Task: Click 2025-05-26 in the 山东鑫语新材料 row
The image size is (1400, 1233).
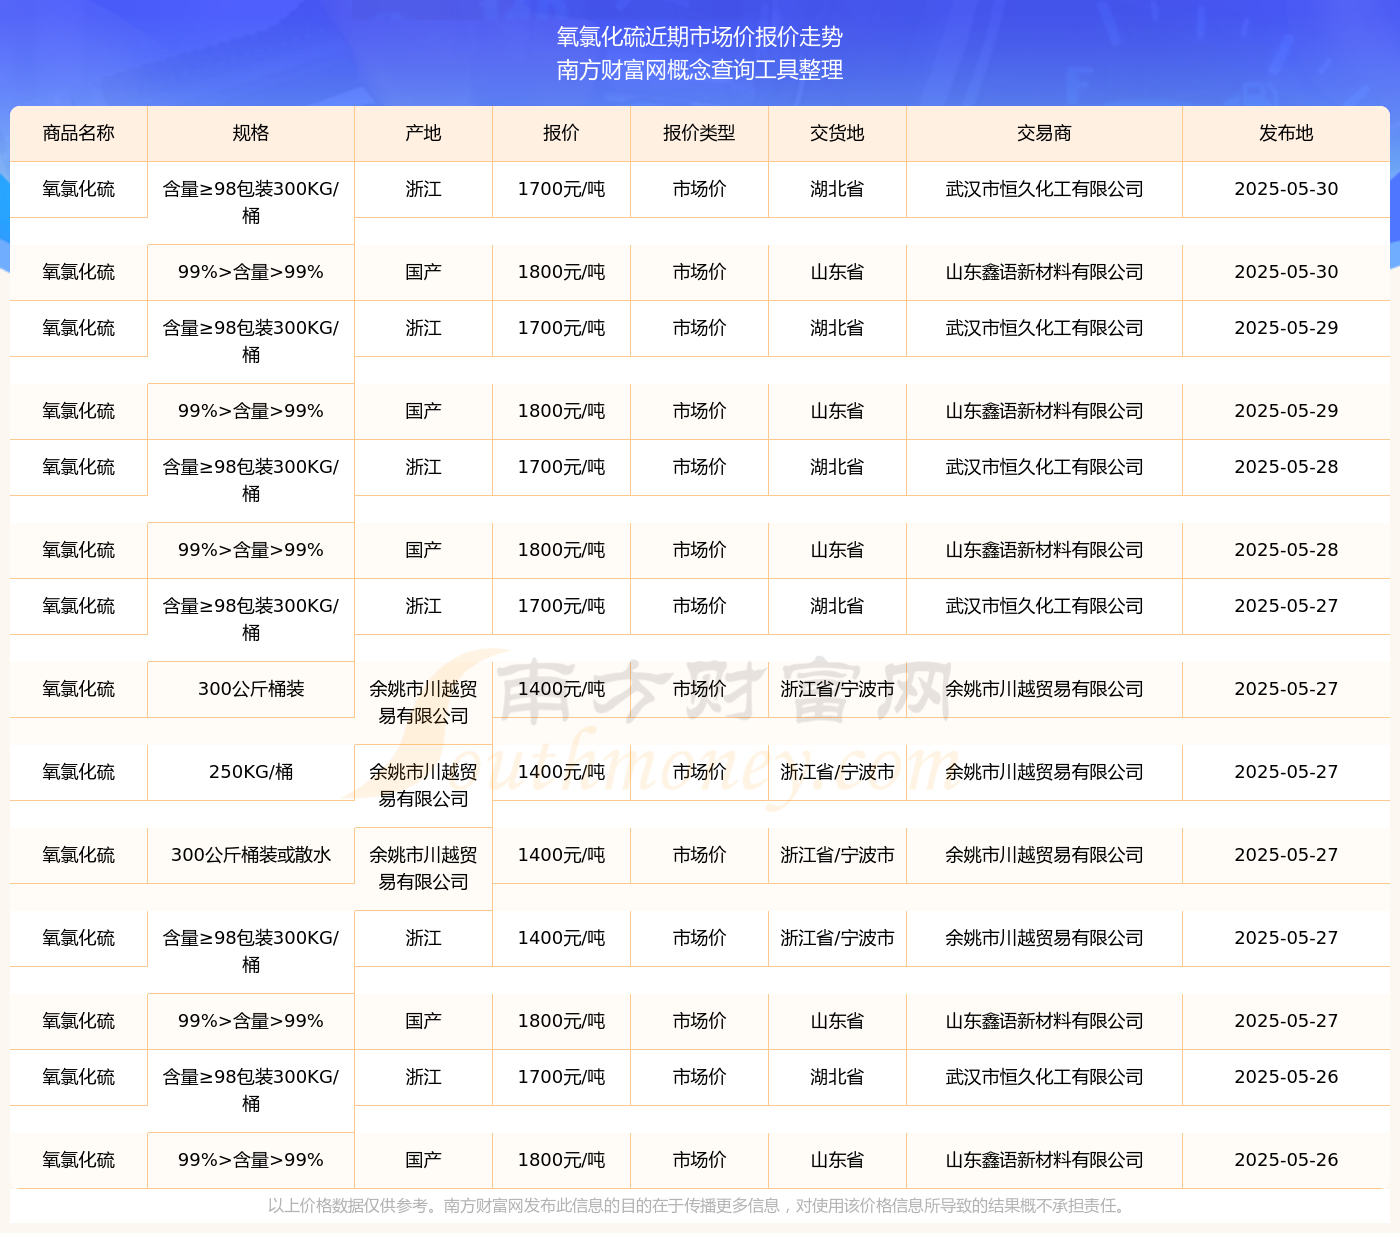Action: point(1286,1160)
